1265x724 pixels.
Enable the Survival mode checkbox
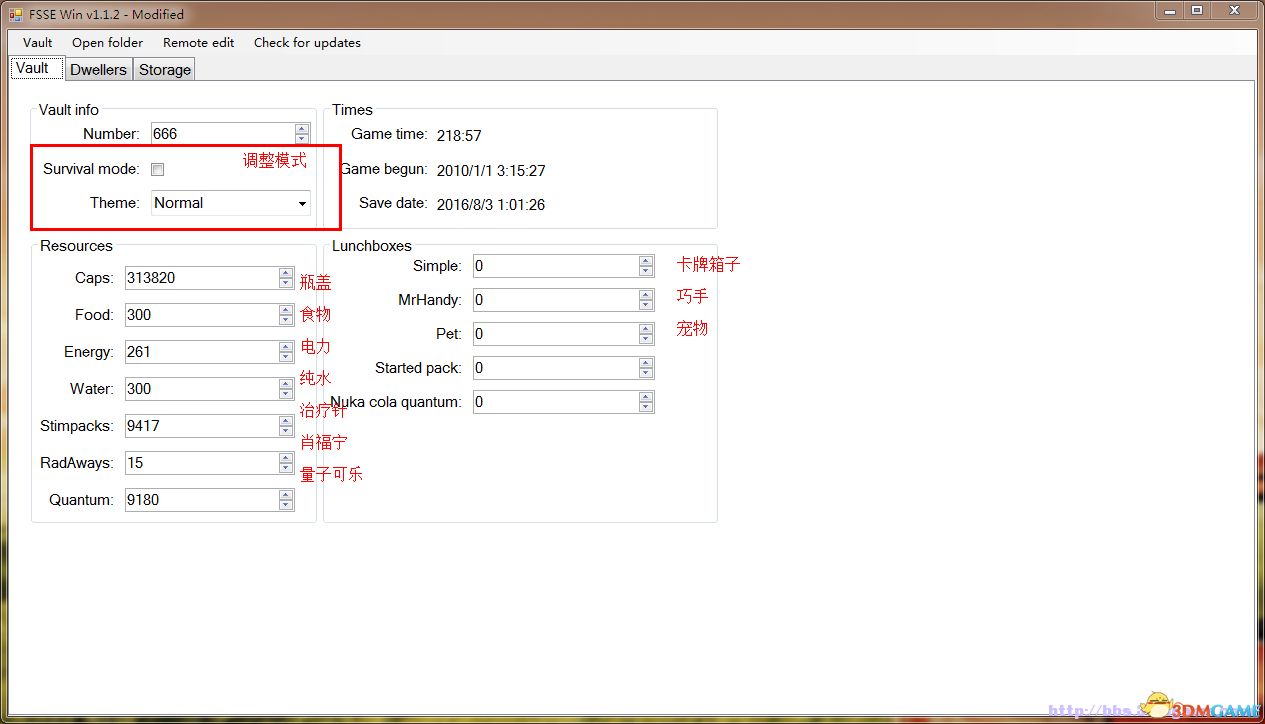[157, 170]
